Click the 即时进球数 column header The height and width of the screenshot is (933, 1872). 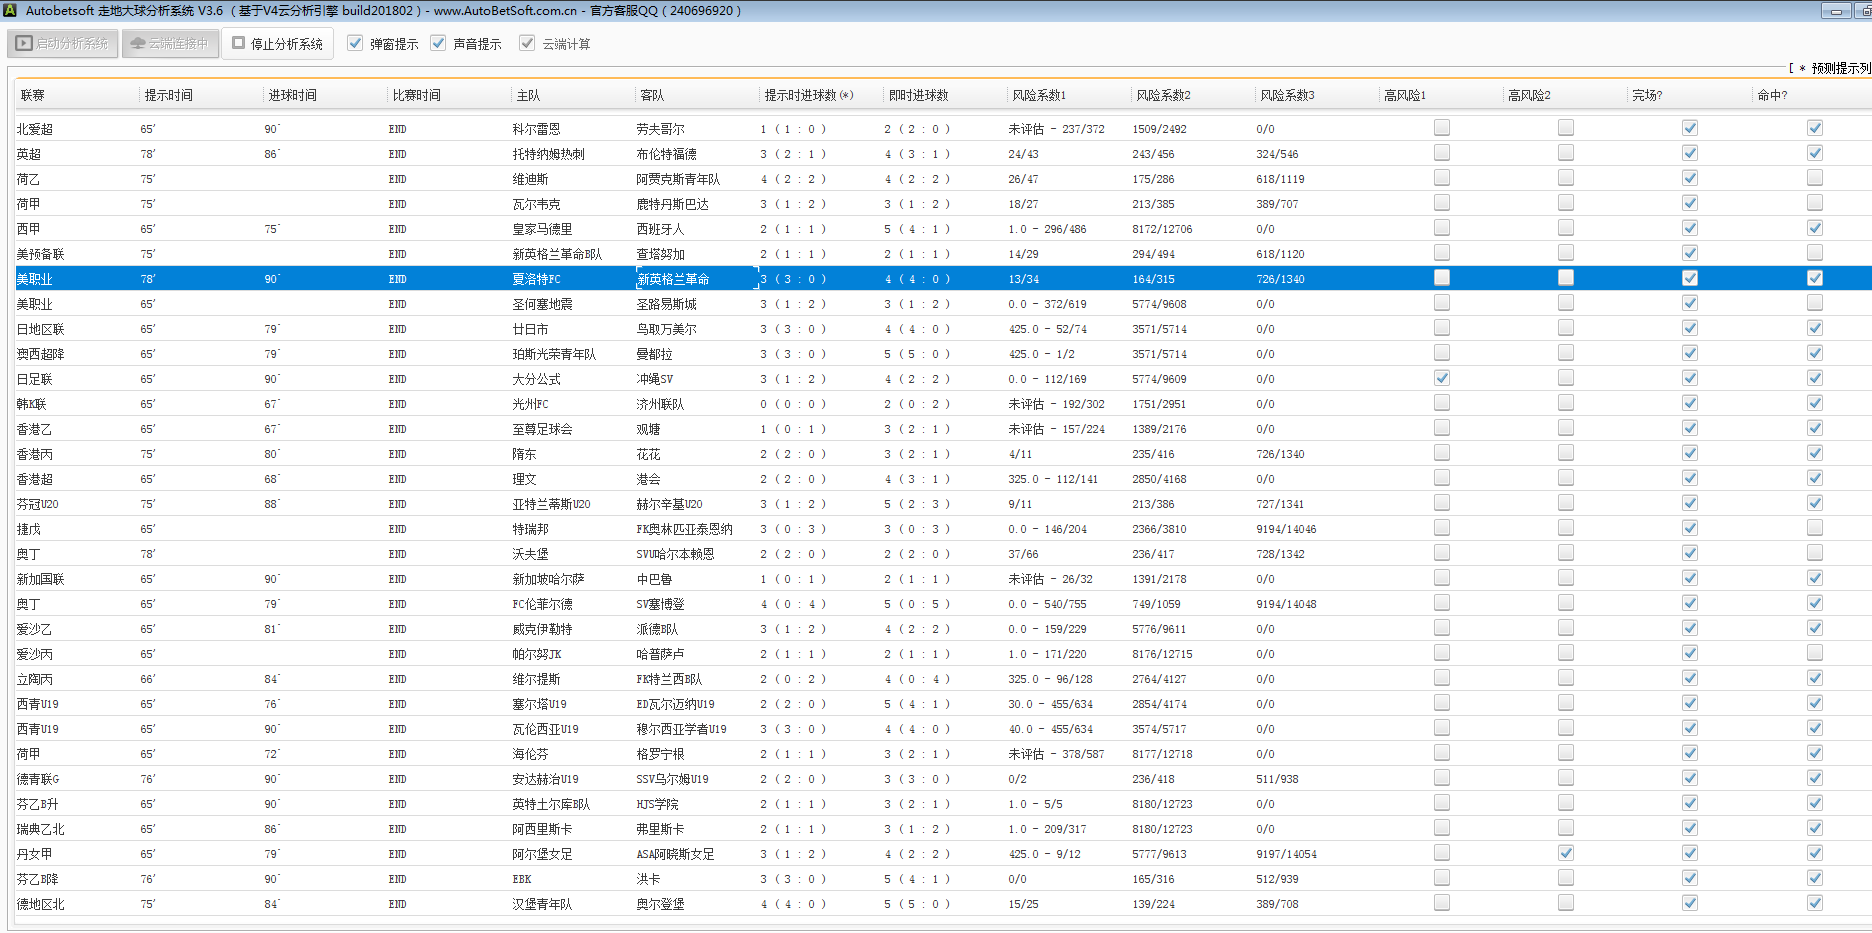point(918,95)
